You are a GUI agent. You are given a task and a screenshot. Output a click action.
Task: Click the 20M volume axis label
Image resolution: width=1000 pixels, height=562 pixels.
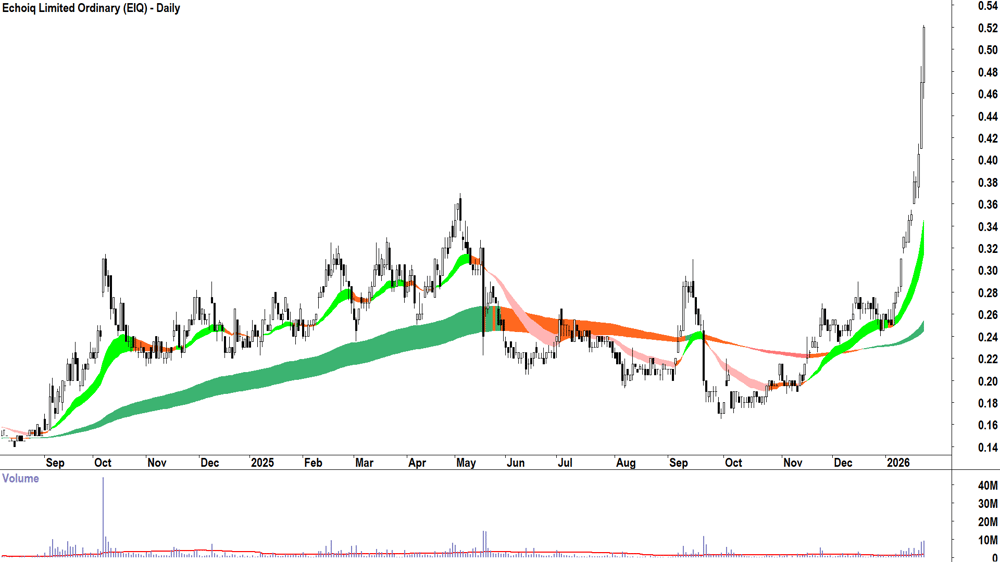point(987,522)
